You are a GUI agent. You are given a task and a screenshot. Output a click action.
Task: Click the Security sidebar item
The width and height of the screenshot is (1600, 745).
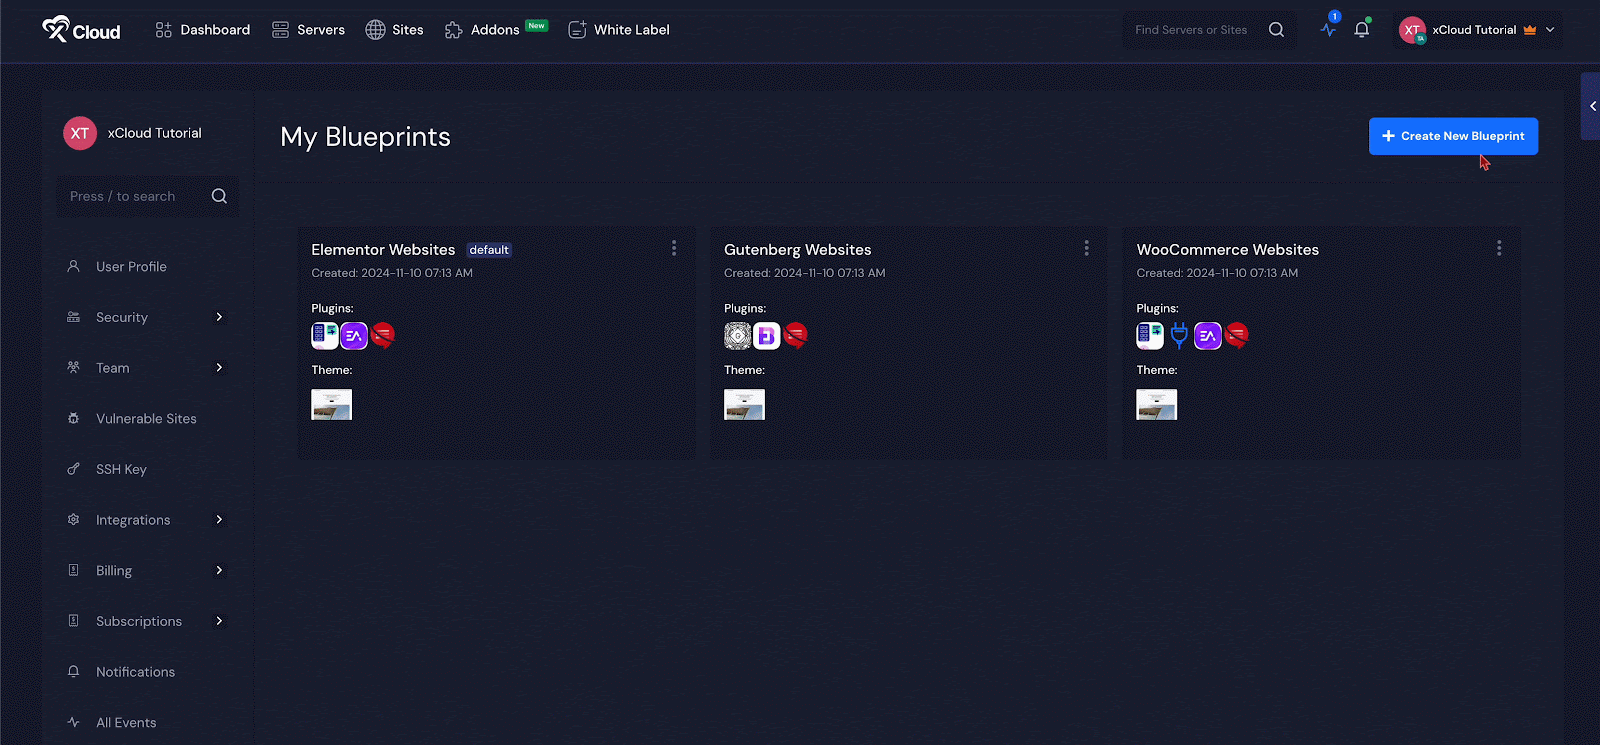pyautogui.click(x=122, y=318)
